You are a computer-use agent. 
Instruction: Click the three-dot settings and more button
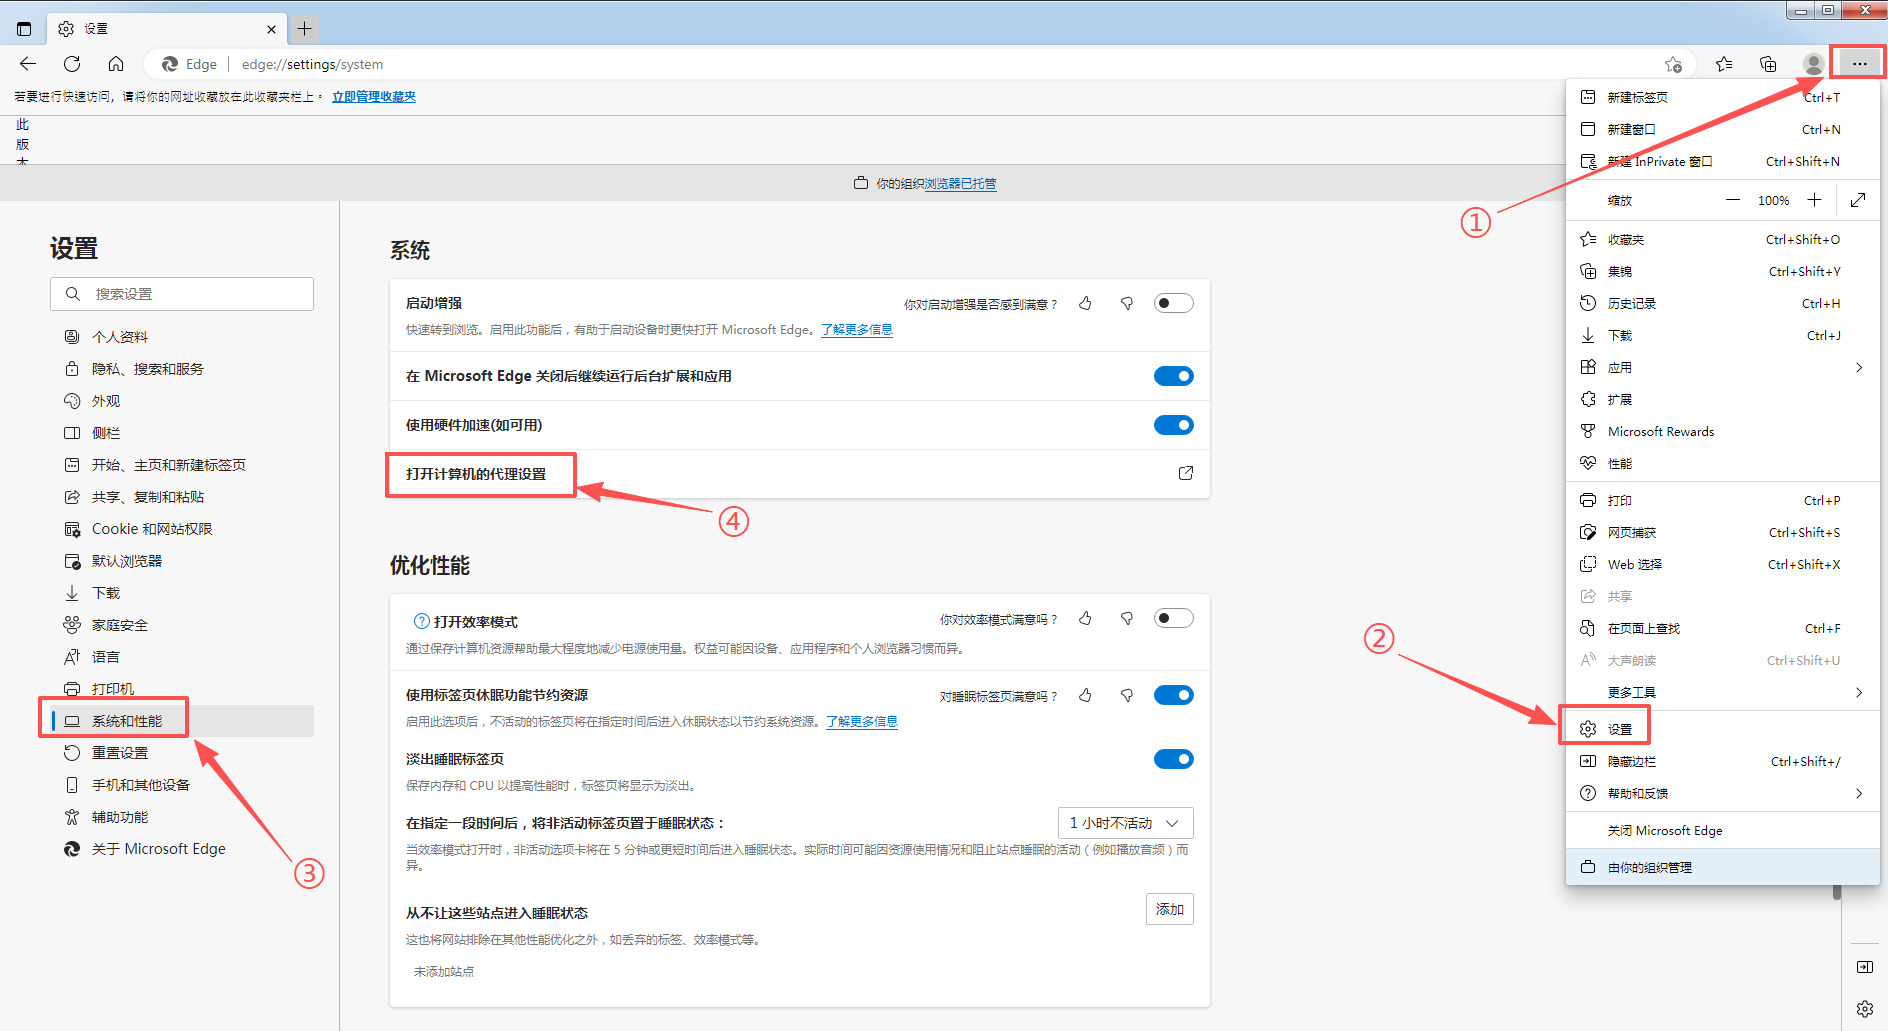1858,64
